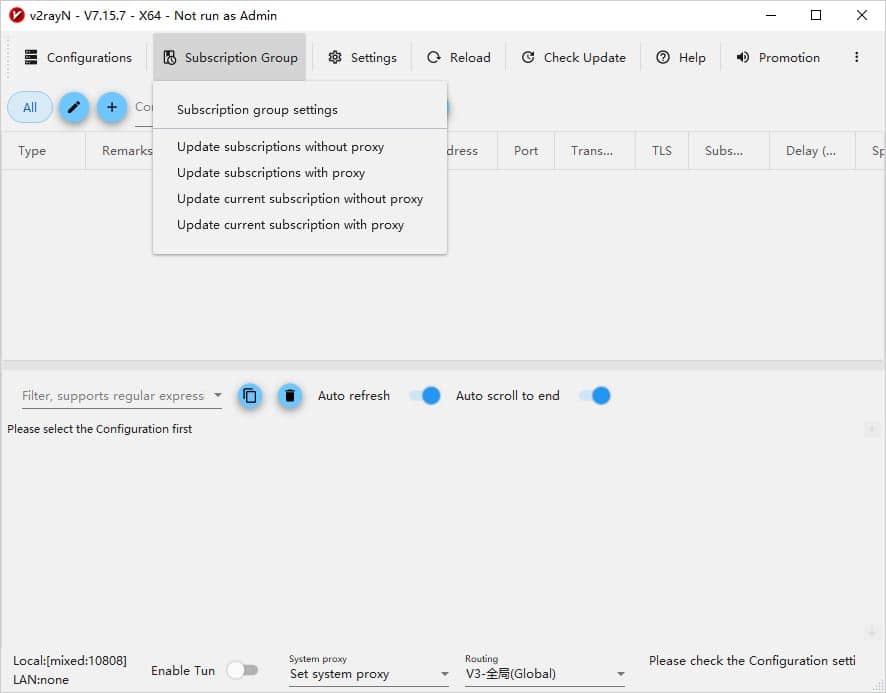Click the pencil edit subscription group icon
The image size is (886, 693).
click(x=73, y=108)
